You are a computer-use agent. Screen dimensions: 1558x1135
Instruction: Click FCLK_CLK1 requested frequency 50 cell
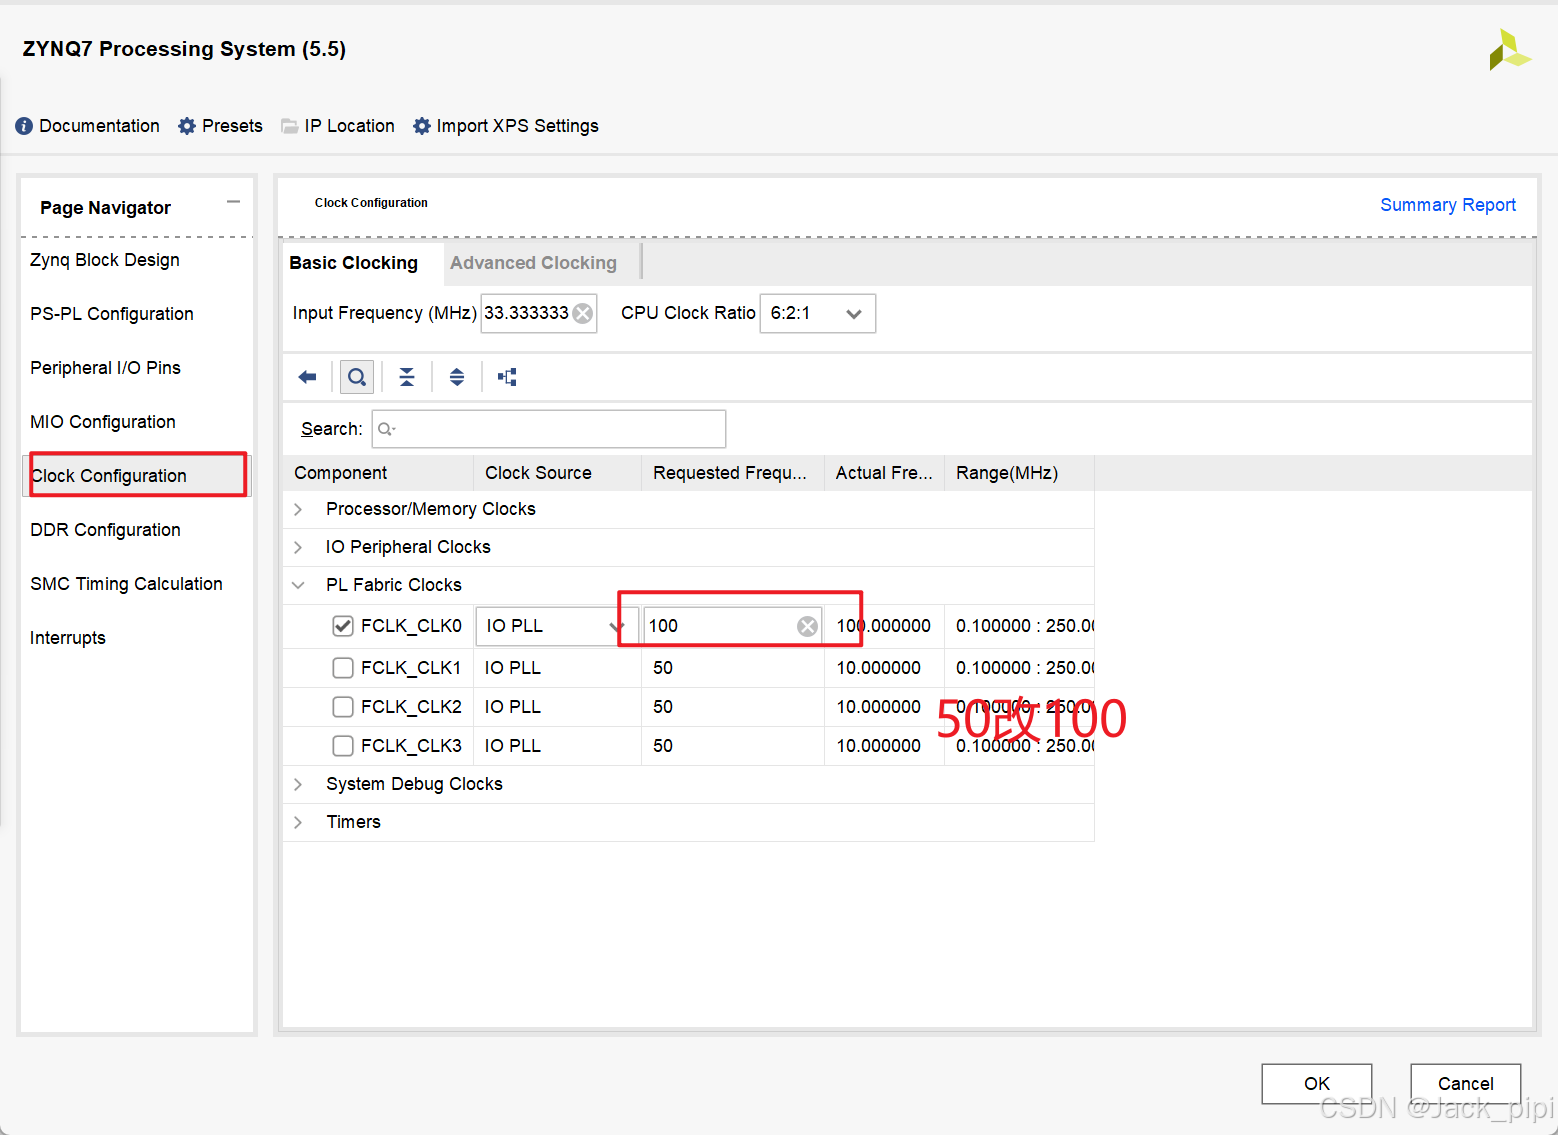click(x=733, y=668)
